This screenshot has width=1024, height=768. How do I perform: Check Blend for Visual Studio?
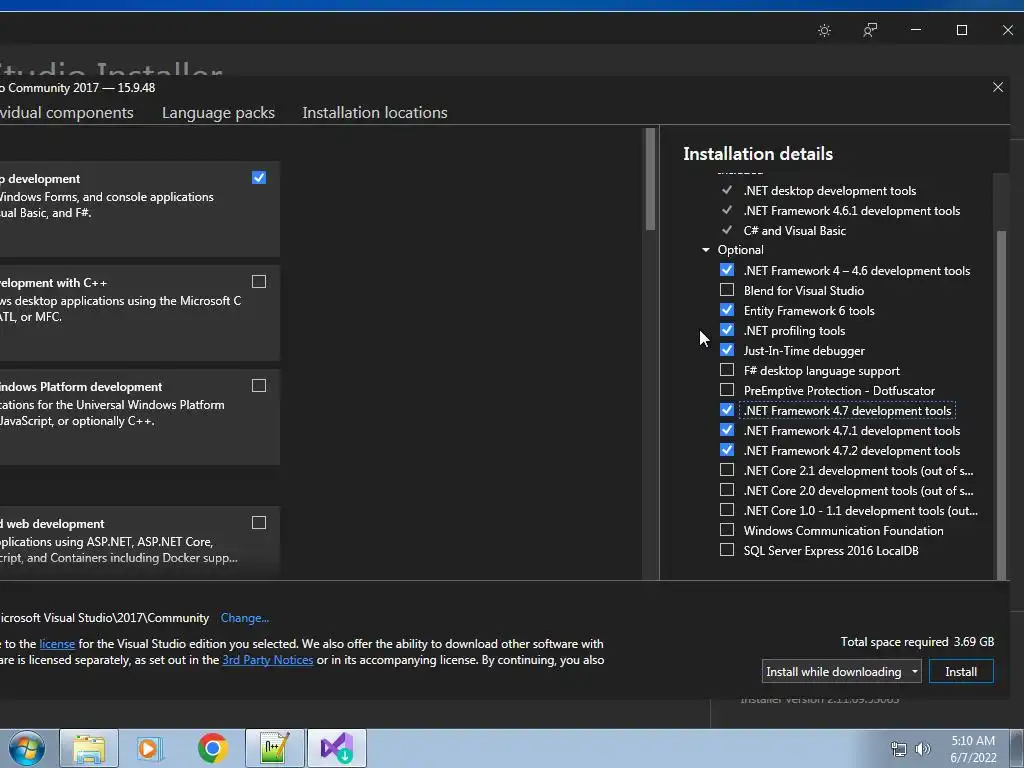[x=727, y=289]
